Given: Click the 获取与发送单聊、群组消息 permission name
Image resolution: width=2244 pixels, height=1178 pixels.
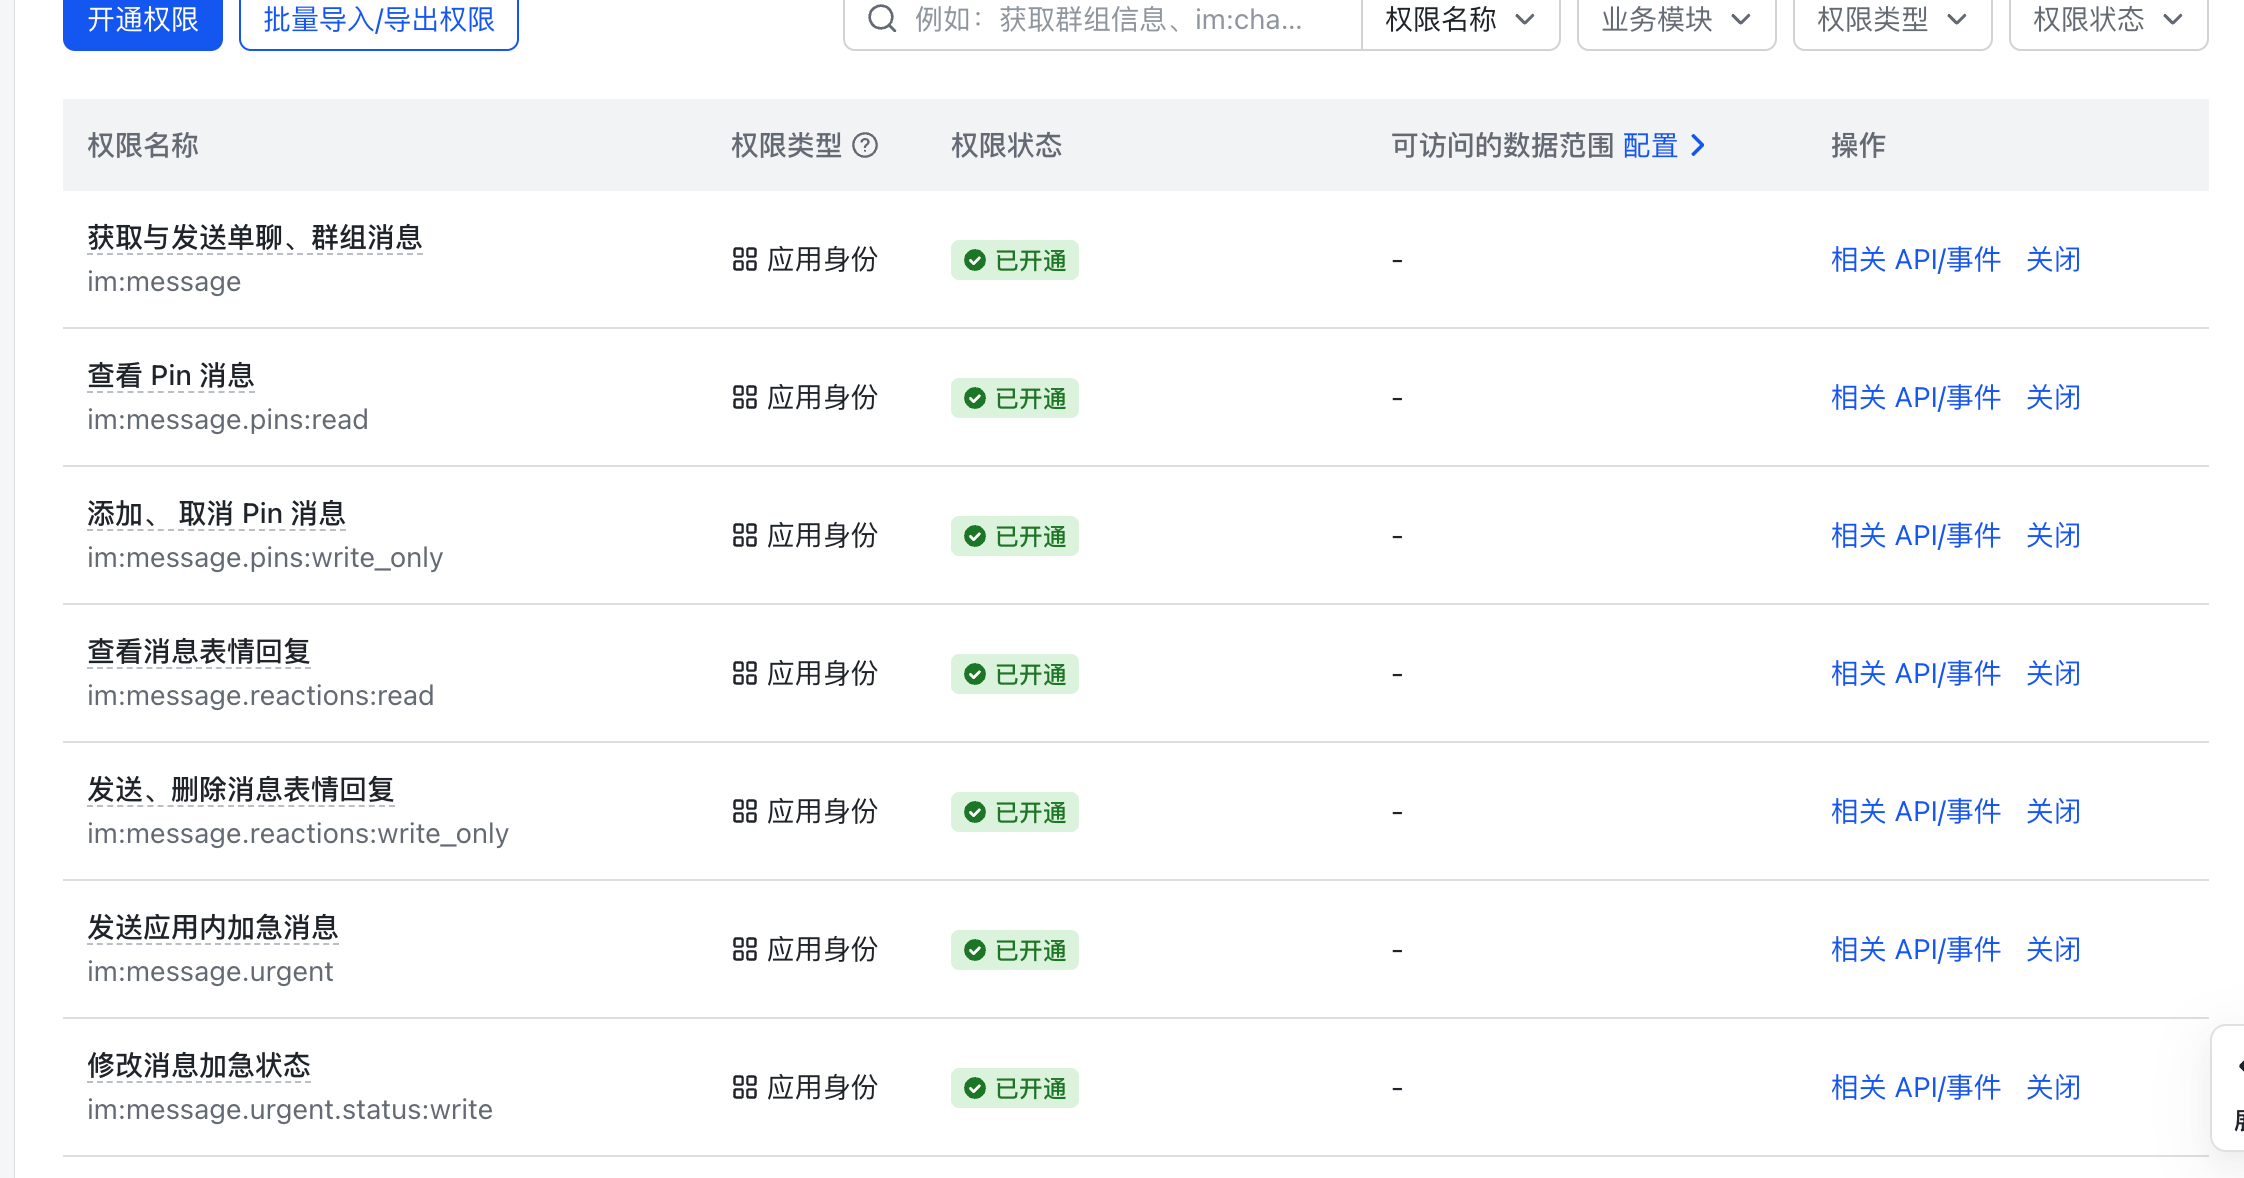Looking at the screenshot, I should pyautogui.click(x=255, y=238).
